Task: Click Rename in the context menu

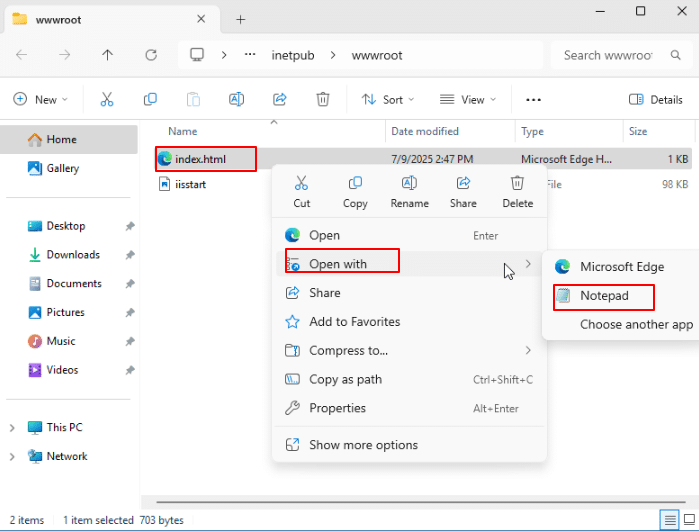Action: [409, 192]
